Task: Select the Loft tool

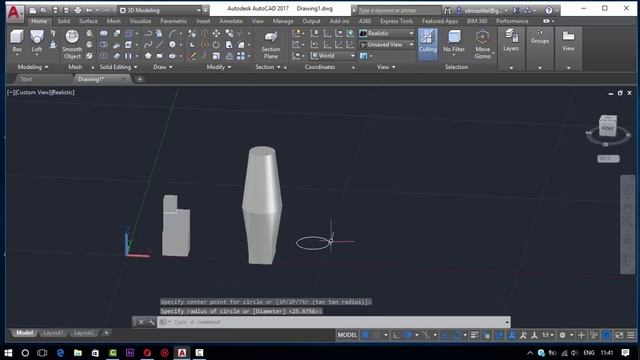Action: coord(37,41)
